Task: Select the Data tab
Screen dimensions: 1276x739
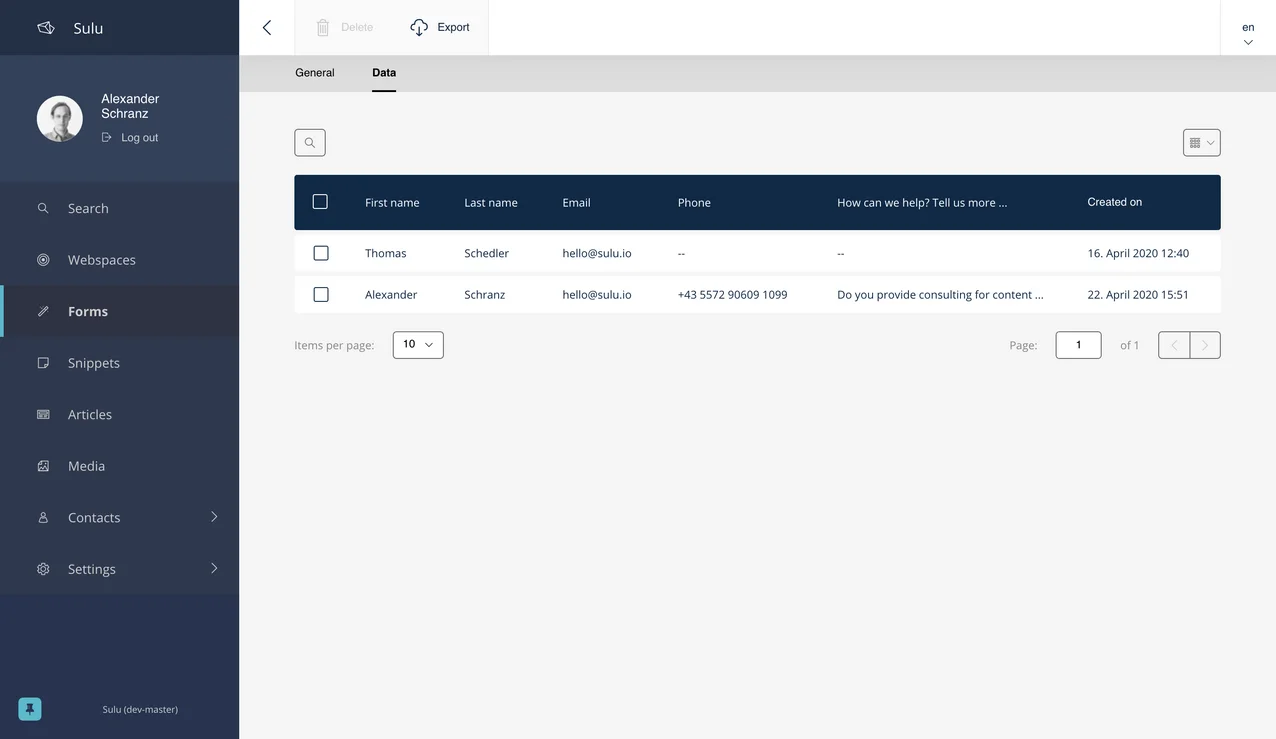Action: tap(384, 70)
